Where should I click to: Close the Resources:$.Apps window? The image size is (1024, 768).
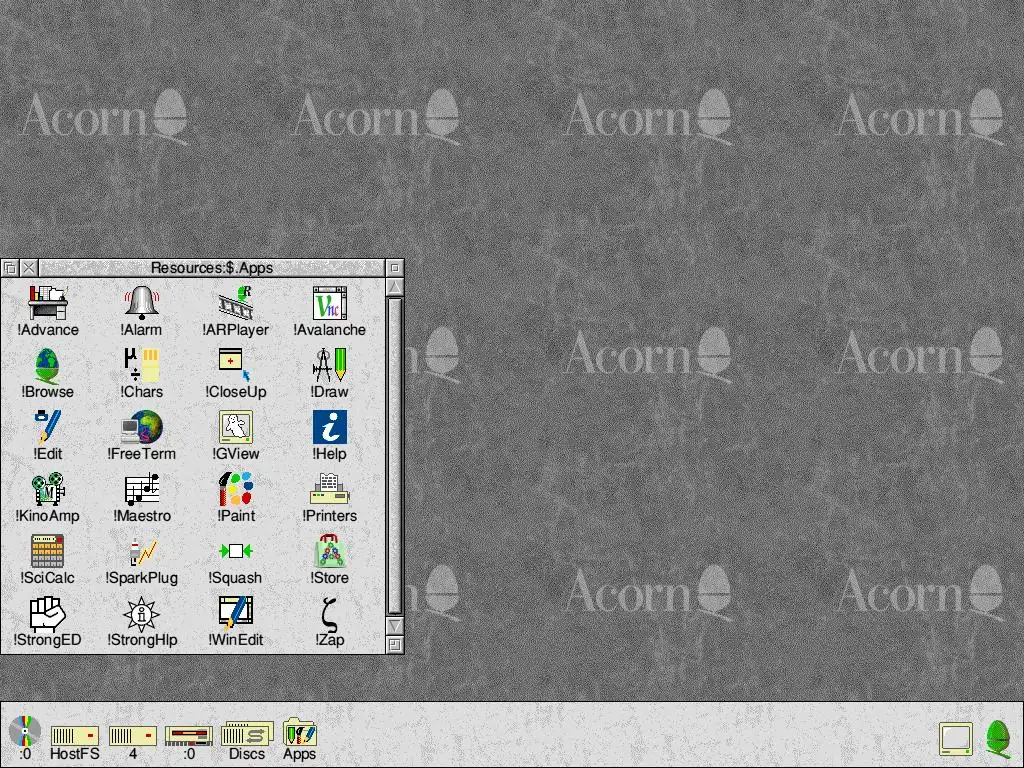click(29, 268)
